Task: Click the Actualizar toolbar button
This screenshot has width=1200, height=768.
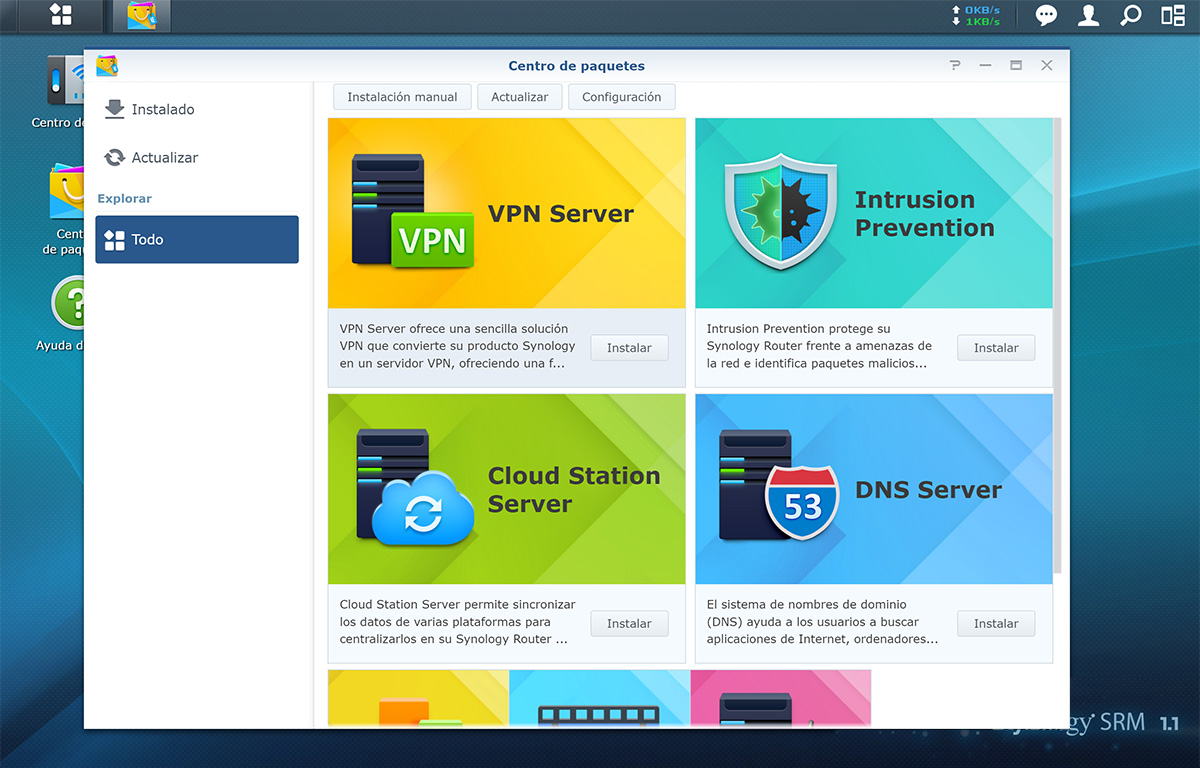Action: (520, 97)
